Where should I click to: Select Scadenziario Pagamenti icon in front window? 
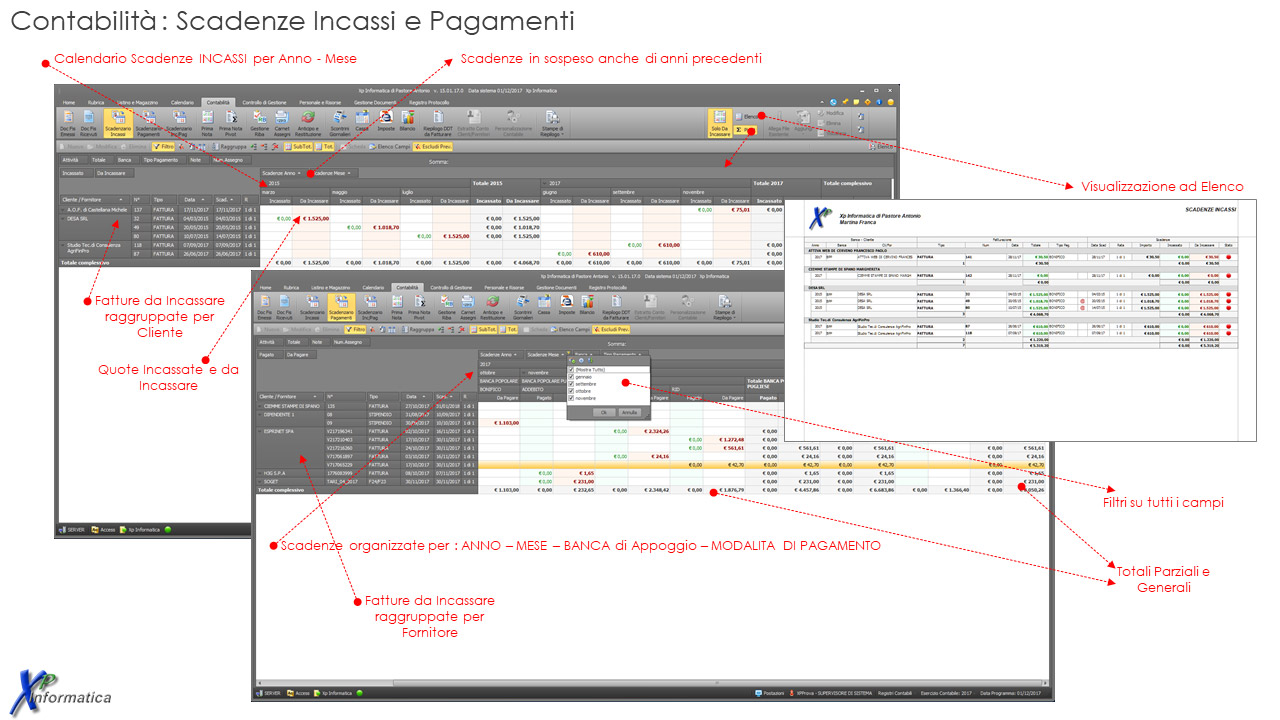click(x=341, y=308)
